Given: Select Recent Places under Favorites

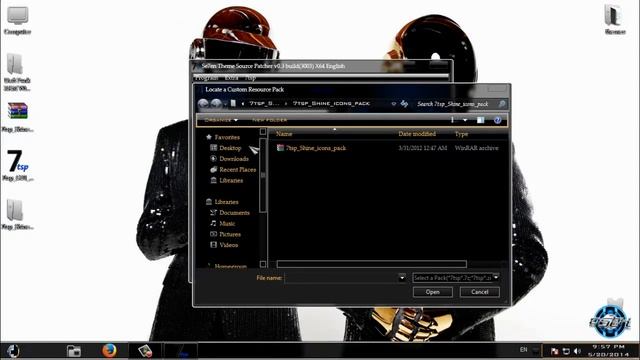Looking at the screenshot, I should click(x=233, y=170).
